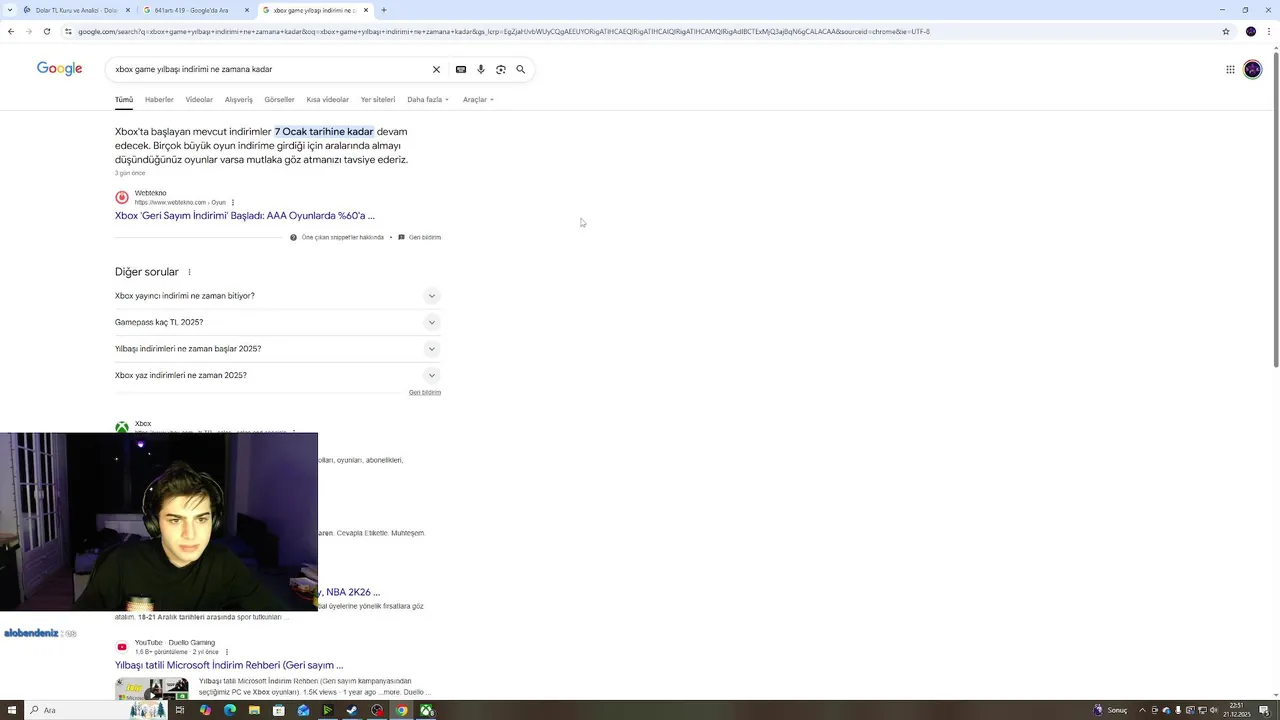This screenshot has height=720, width=1280.
Task: Switch to Alışveriş tab
Action: tap(239, 99)
